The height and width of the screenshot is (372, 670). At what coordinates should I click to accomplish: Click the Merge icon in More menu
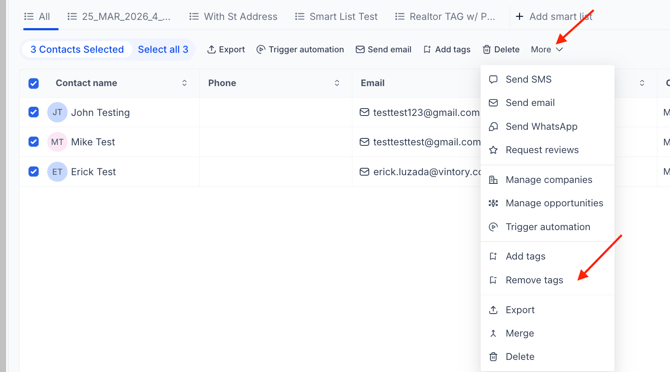(x=493, y=334)
